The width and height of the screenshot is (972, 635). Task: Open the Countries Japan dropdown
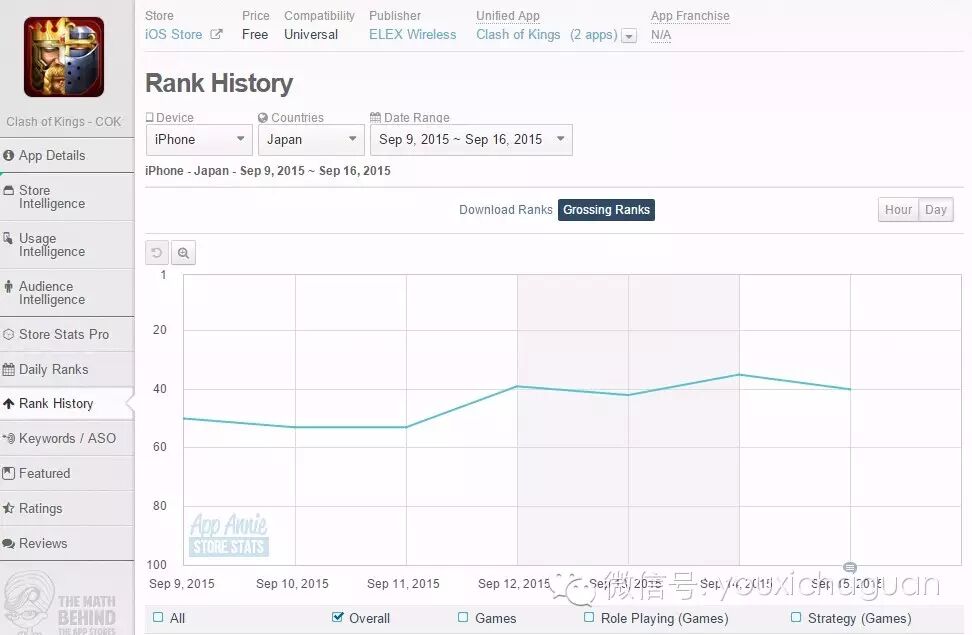pos(311,139)
